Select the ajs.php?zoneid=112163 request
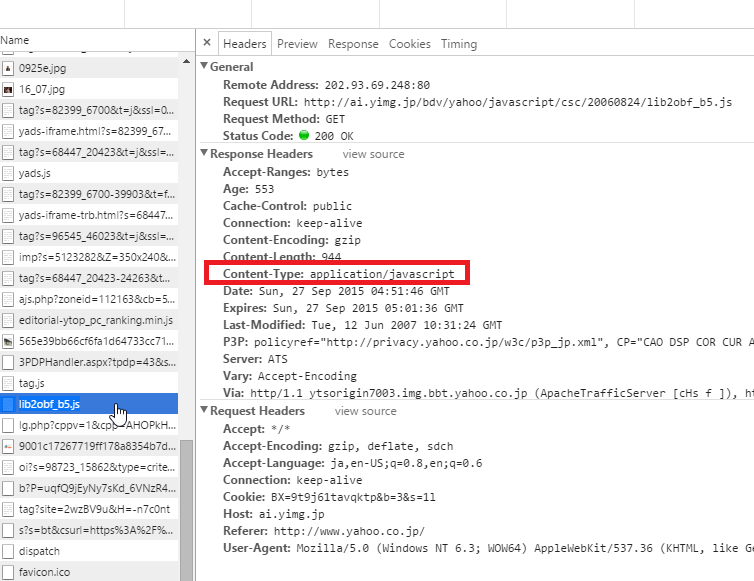754x581 pixels. [x=89, y=299]
